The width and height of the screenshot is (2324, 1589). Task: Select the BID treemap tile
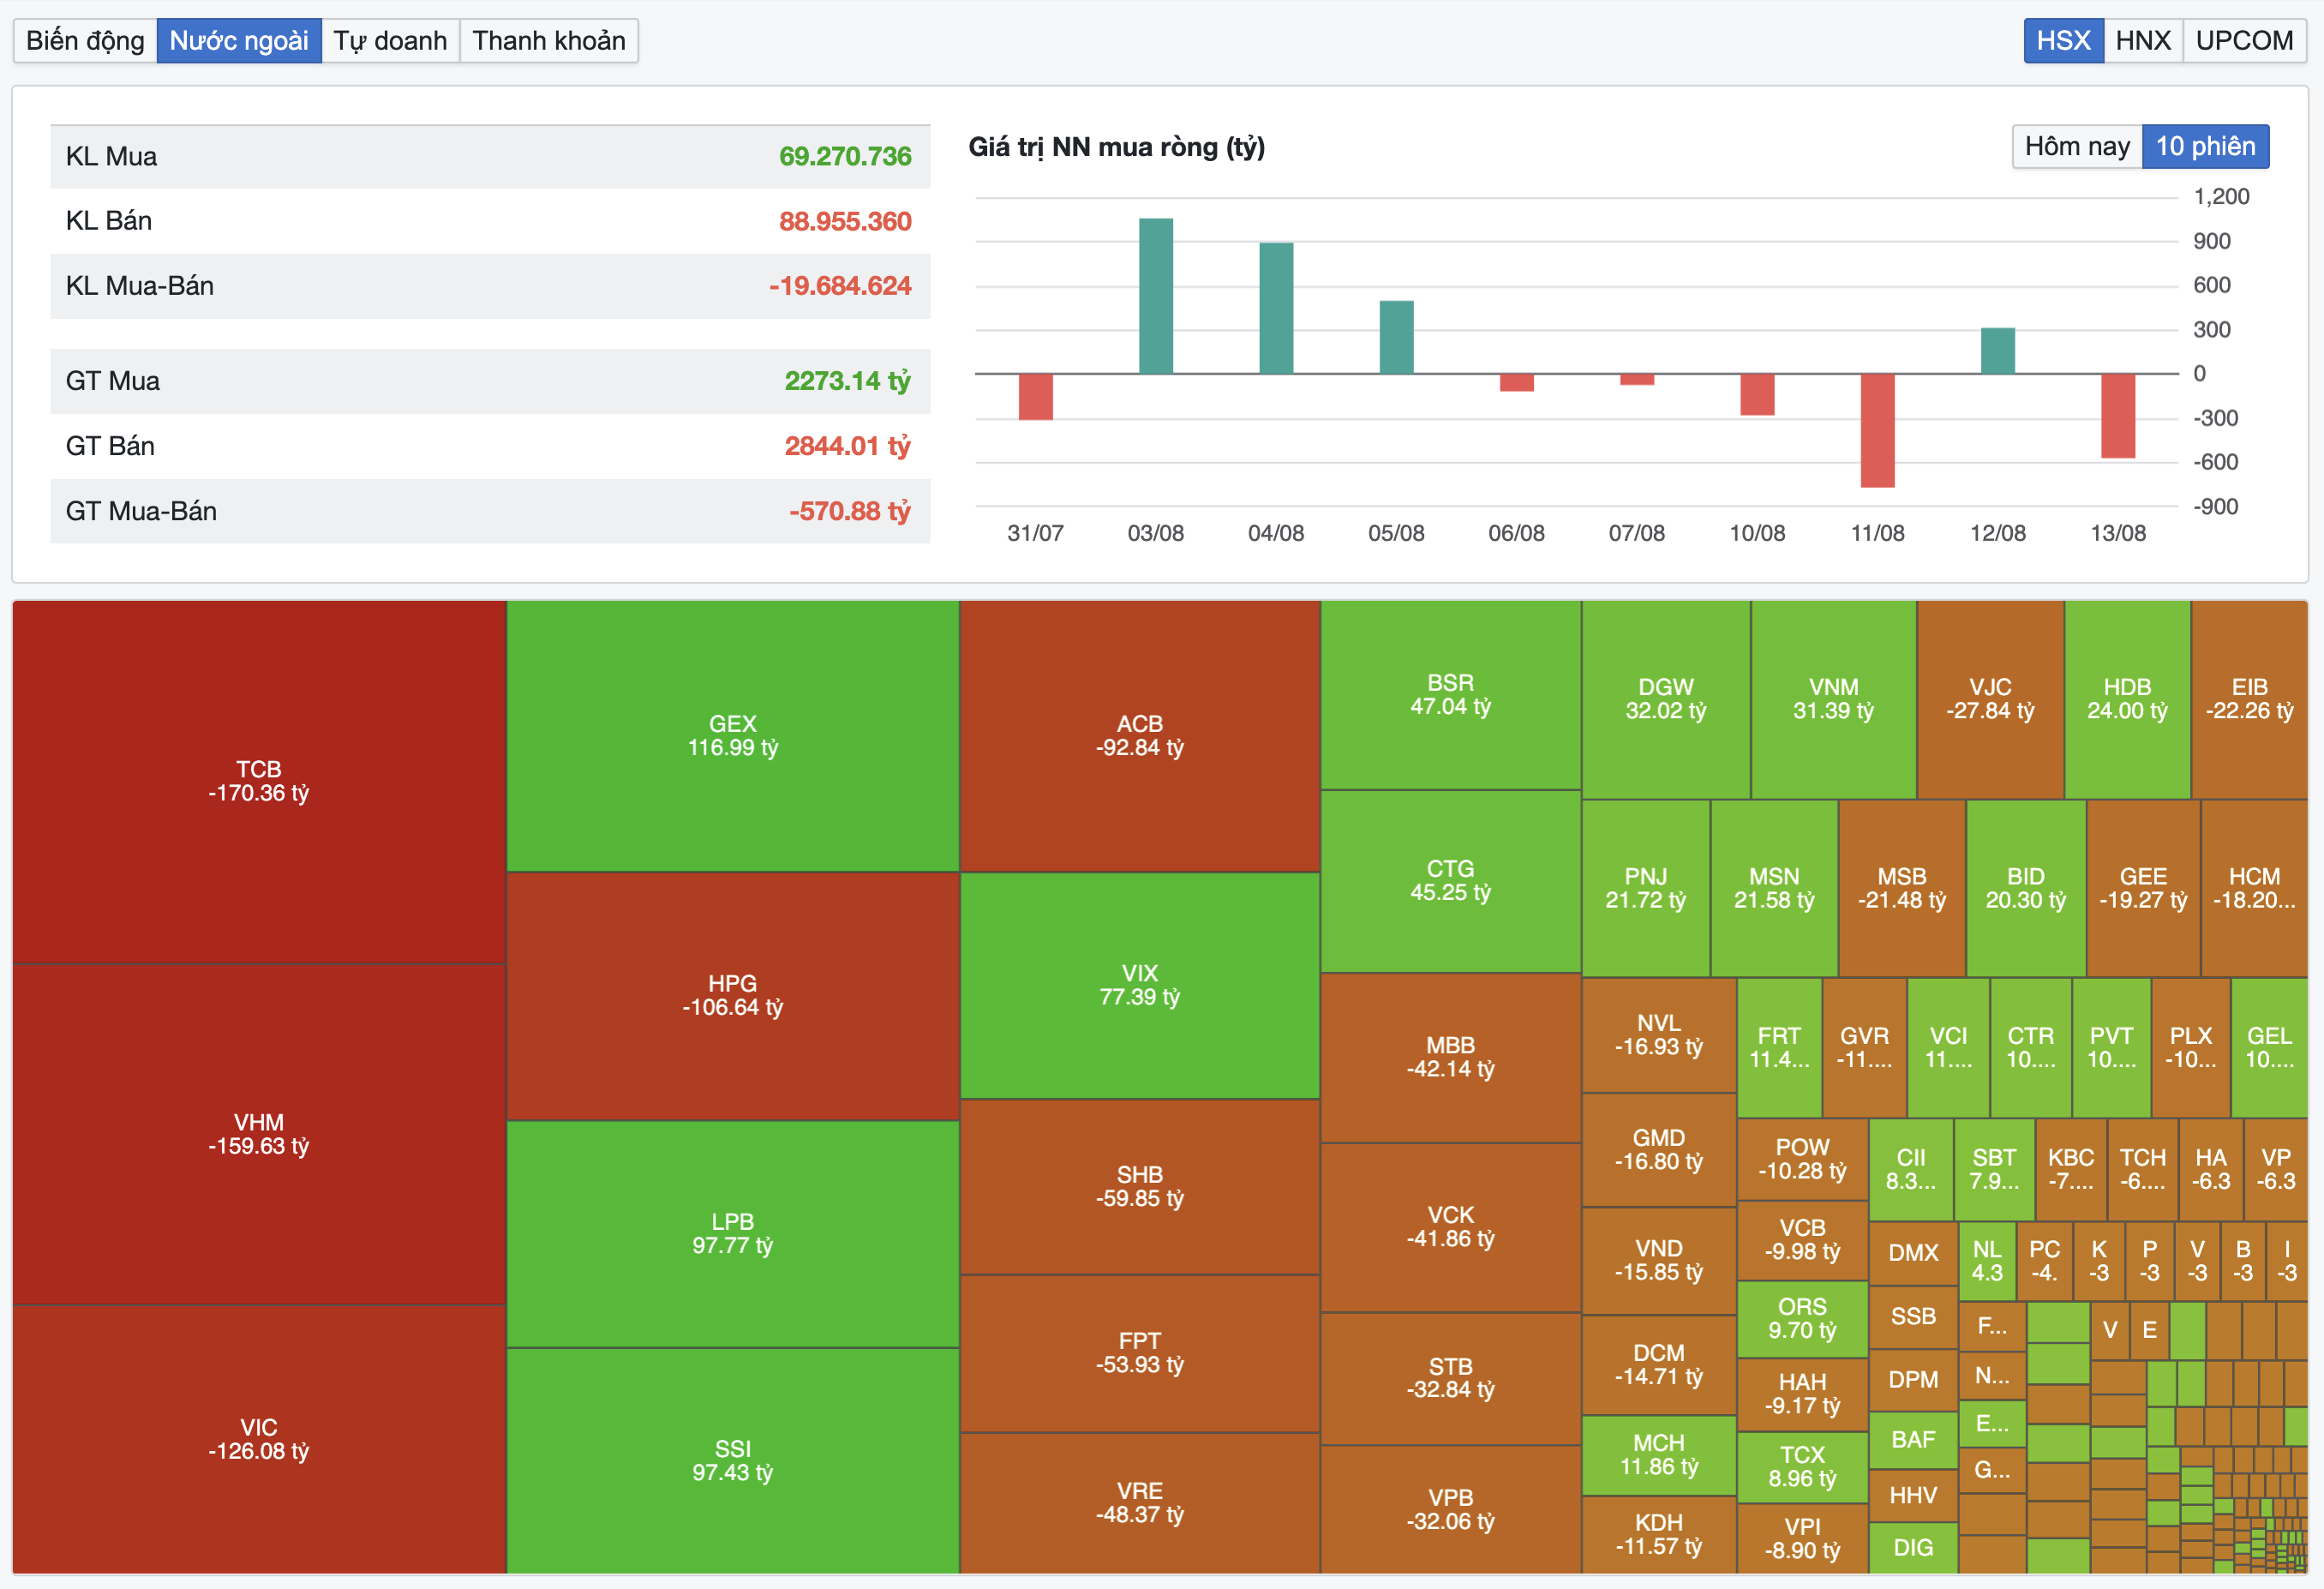2026,888
